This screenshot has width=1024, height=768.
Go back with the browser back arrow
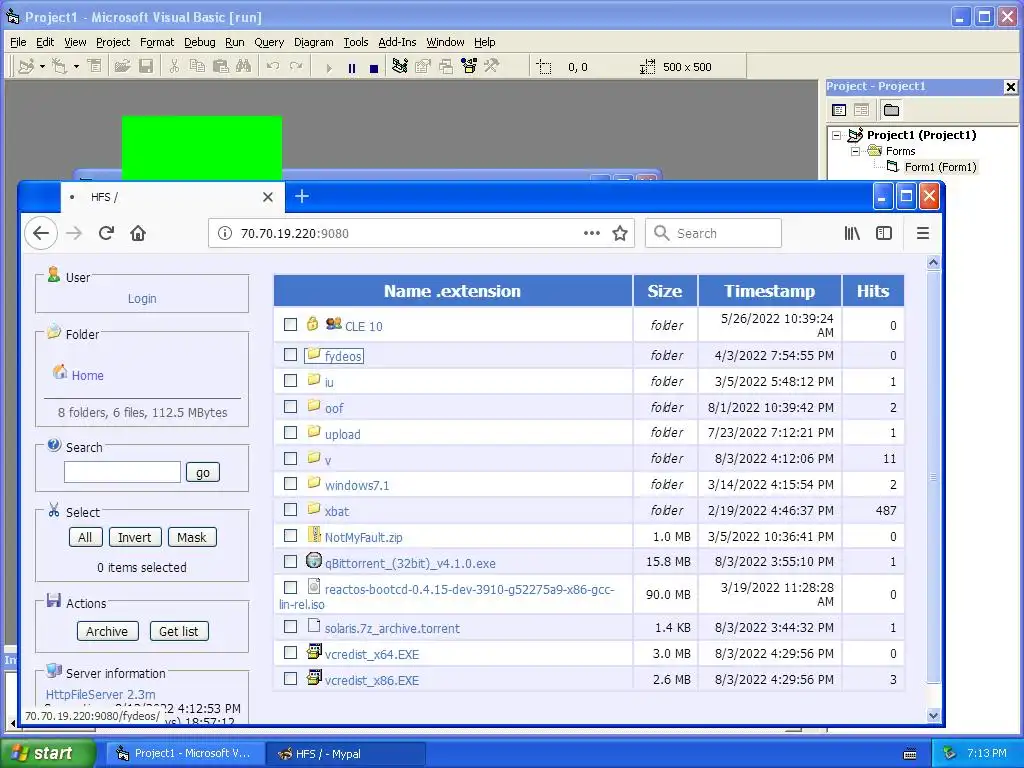coord(40,233)
